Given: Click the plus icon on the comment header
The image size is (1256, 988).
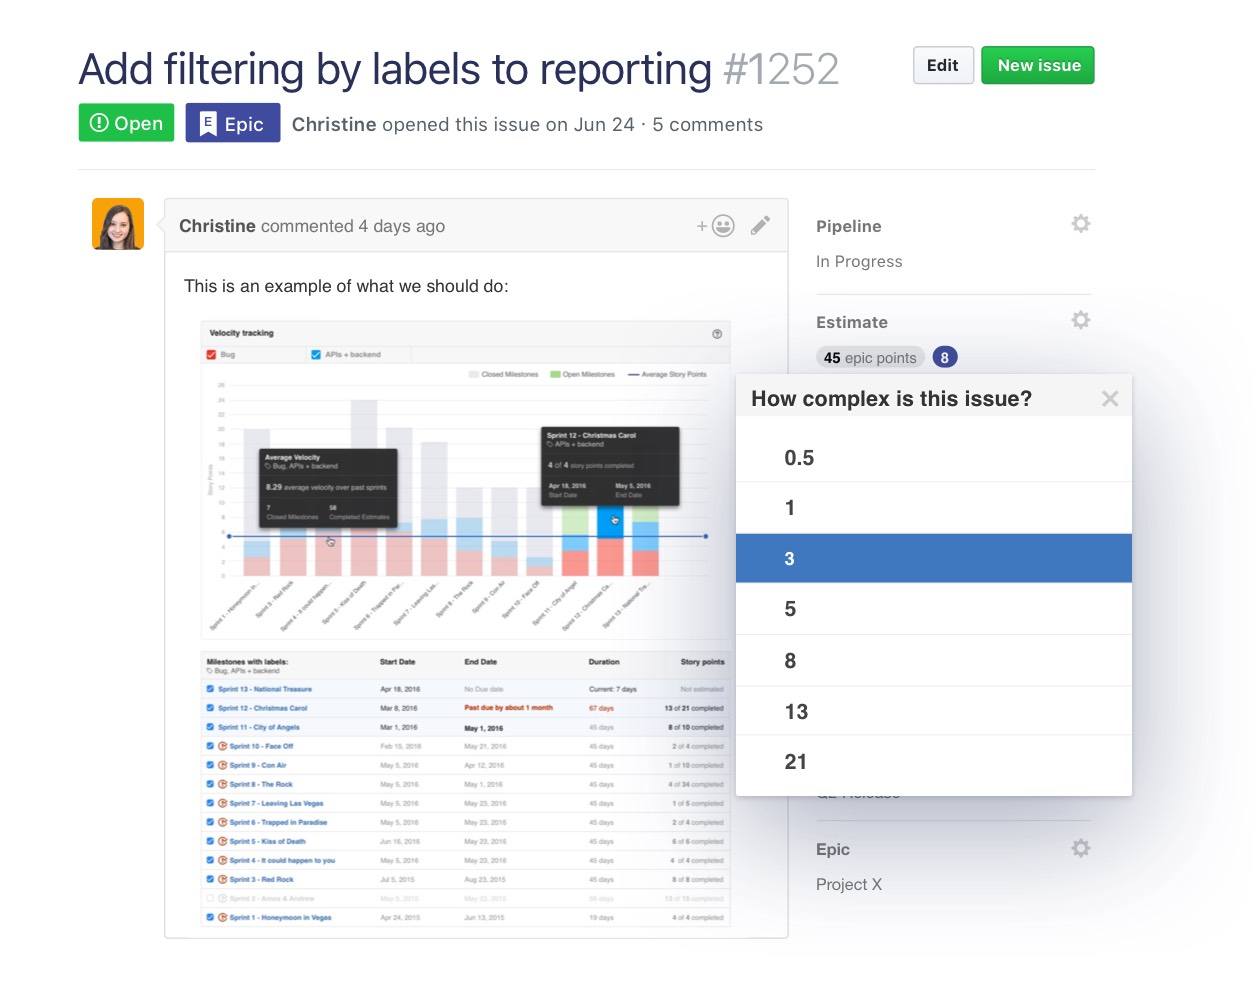Looking at the screenshot, I should [x=702, y=226].
